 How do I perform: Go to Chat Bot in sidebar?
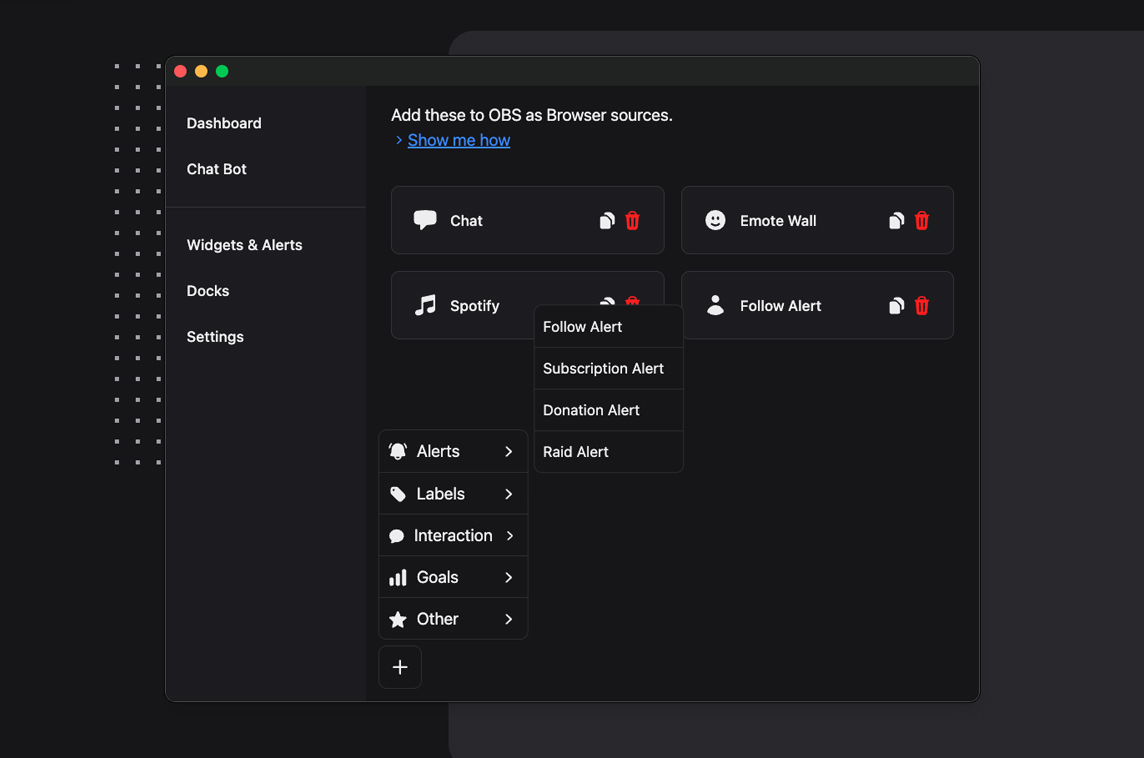[x=216, y=169]
